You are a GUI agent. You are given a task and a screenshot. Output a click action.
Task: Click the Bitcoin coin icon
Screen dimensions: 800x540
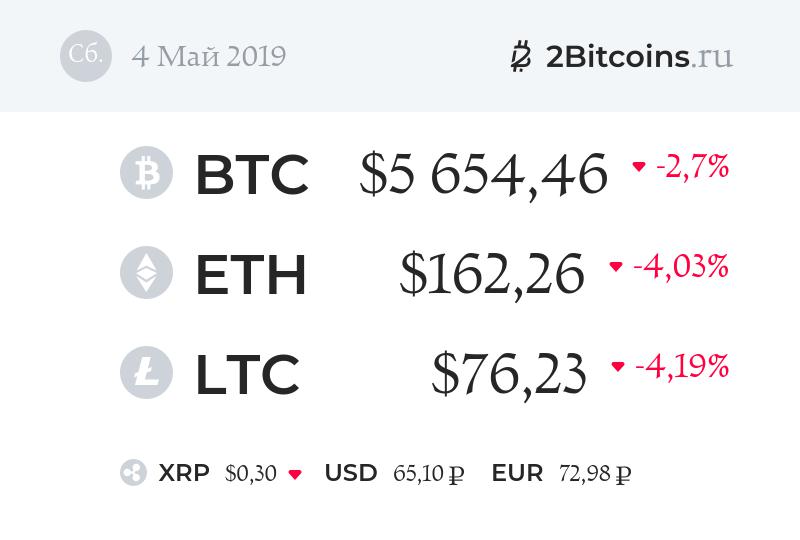tap(146, 173)
